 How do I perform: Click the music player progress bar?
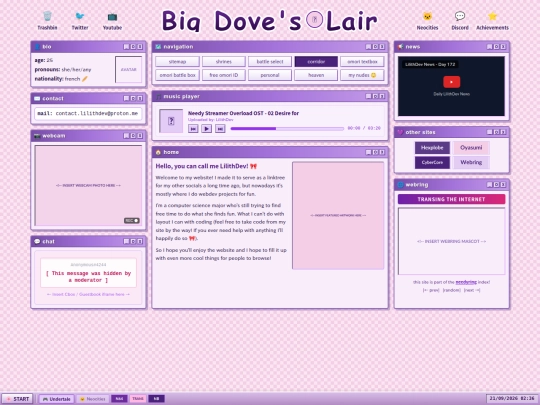tap(287, 128)
